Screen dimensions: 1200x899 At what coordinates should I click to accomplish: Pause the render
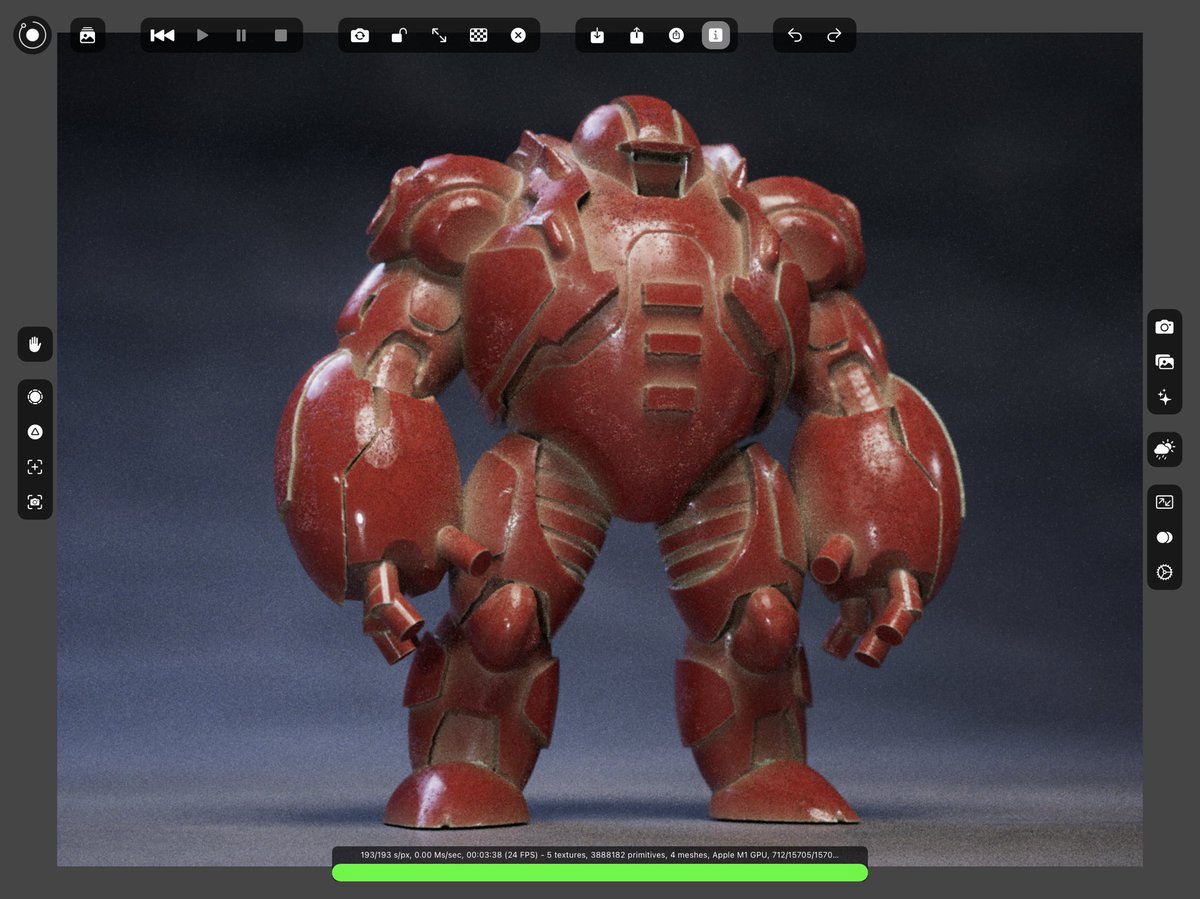pyautogui.click(x=241, y=35)
